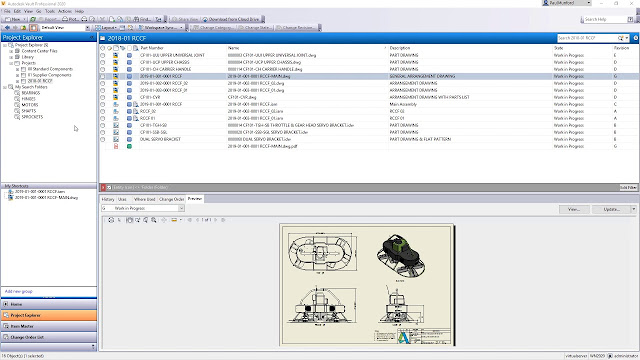
Task: Close the Project Explorer pane
Action: 92,38
